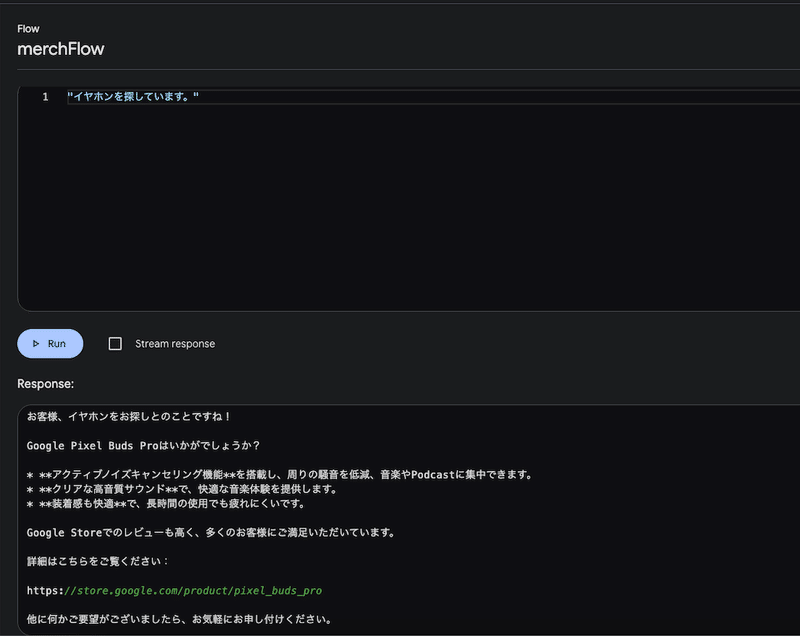Screen dimensions: 800x636
Task: Click line number 1 in editor gutter
Action: coord(45,96)
